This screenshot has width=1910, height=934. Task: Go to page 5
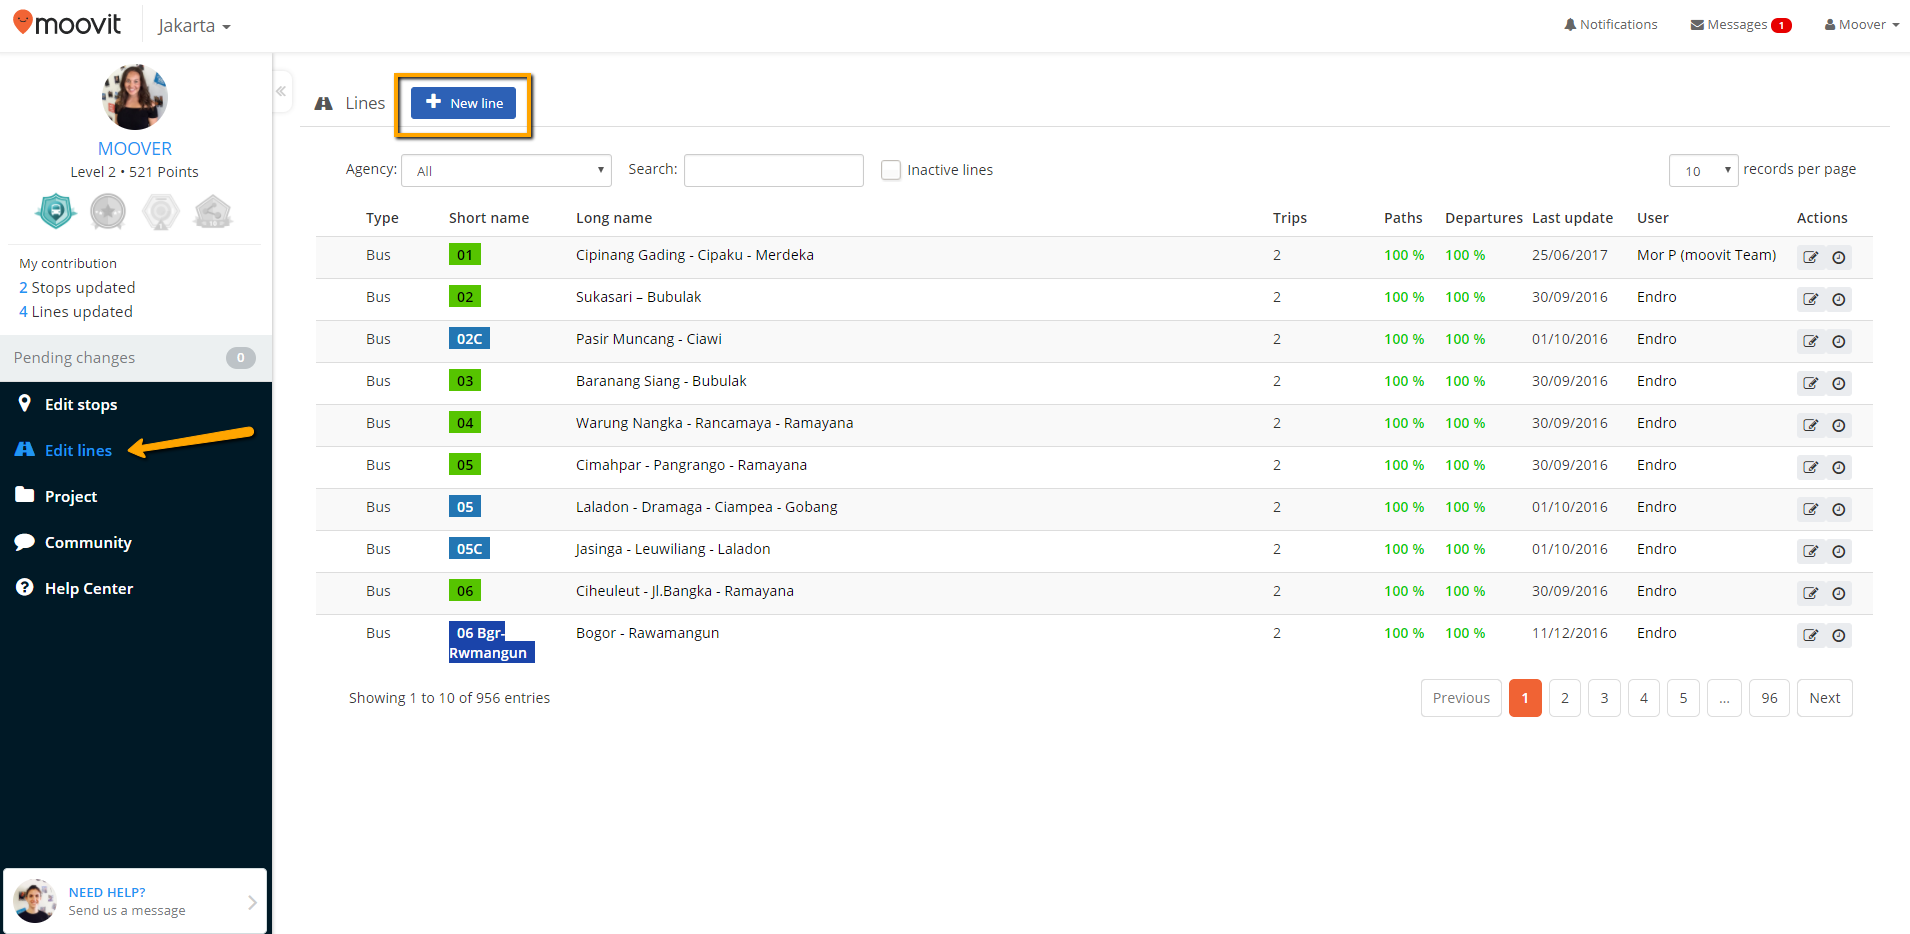[x=1683, y=698]
